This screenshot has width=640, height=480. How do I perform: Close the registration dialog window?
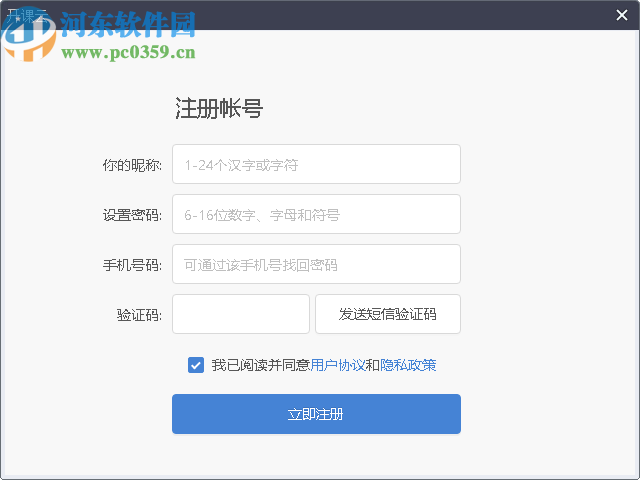[622, 15]
